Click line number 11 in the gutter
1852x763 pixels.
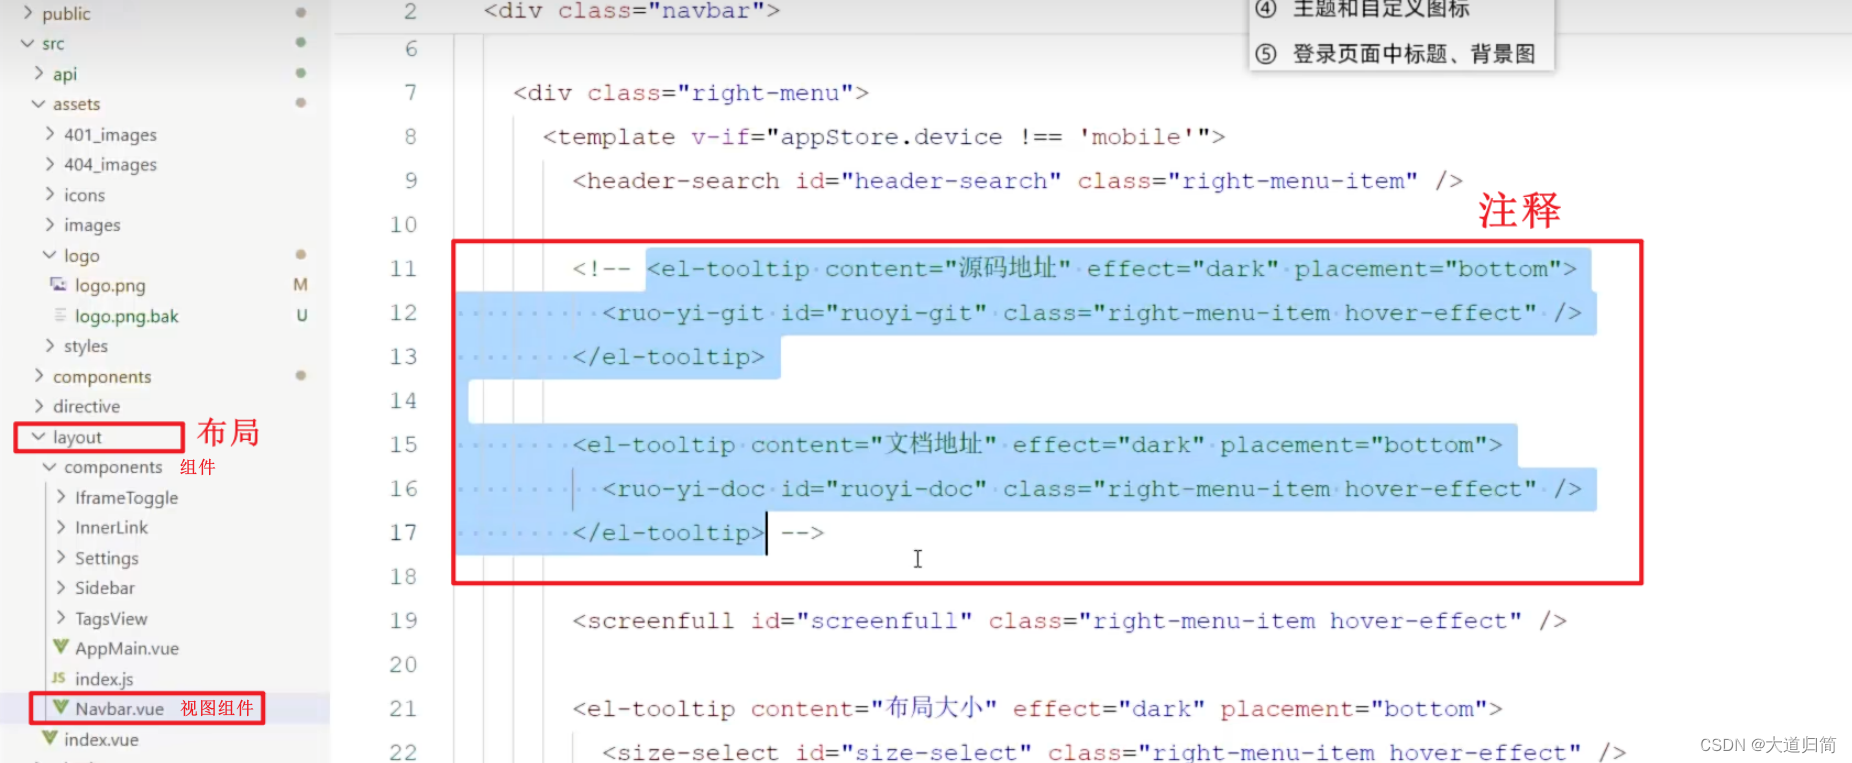coord(403,268)
